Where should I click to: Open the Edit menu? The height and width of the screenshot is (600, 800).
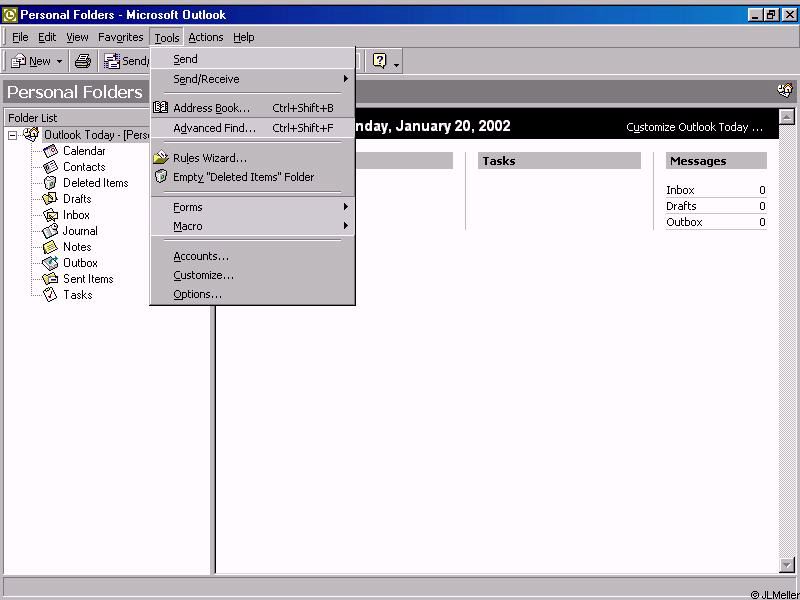[47, 37]
